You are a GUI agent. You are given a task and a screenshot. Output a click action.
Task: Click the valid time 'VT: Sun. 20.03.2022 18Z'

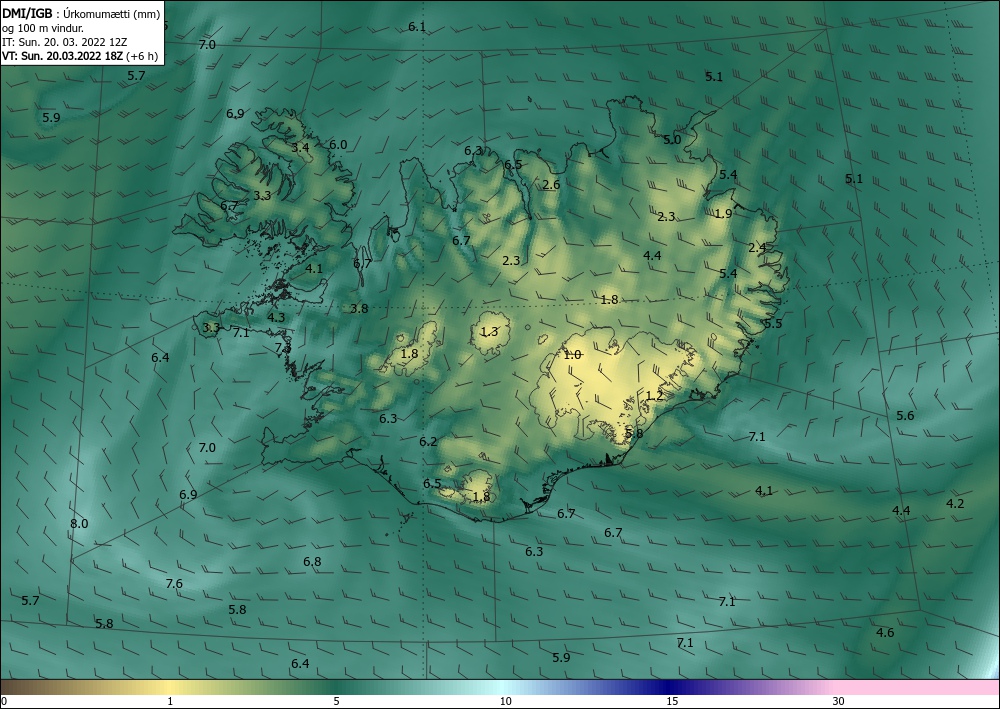62,55
